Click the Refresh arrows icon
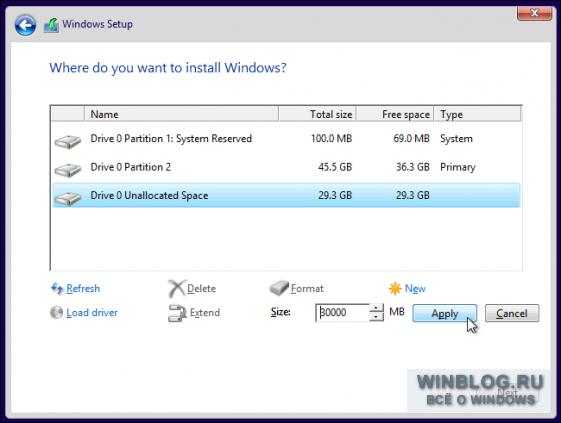The width and height of the screenshot is (561, 423). point(57,288)
